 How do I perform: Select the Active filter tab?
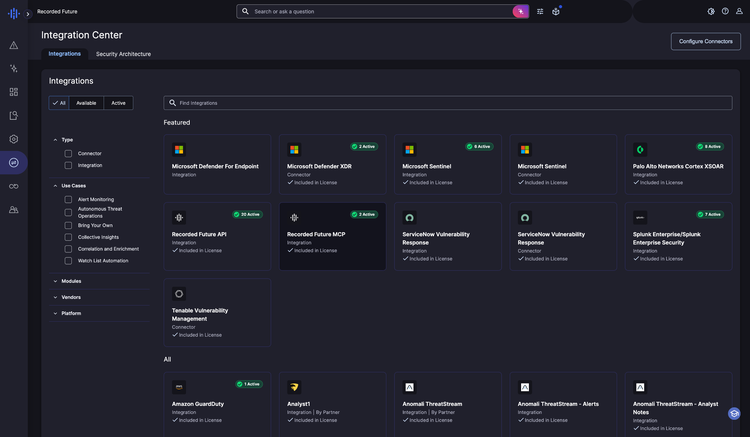click(x=118, y=103)
